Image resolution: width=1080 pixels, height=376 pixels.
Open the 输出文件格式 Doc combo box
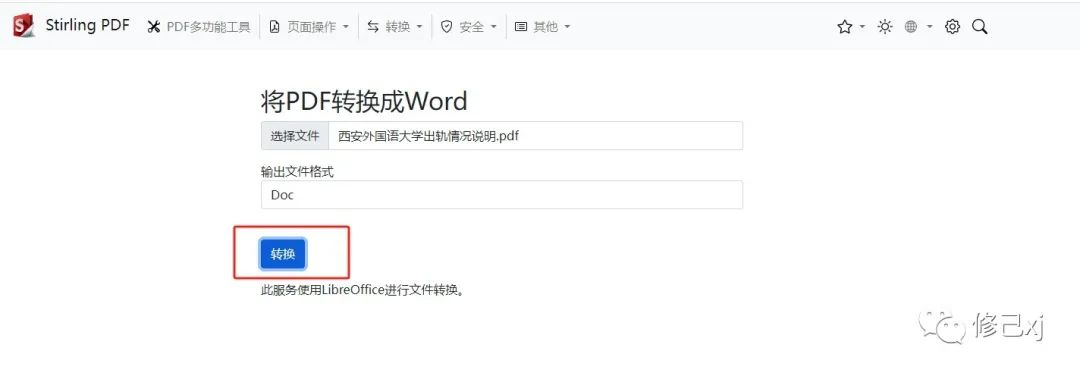click(x=501, y=195)
